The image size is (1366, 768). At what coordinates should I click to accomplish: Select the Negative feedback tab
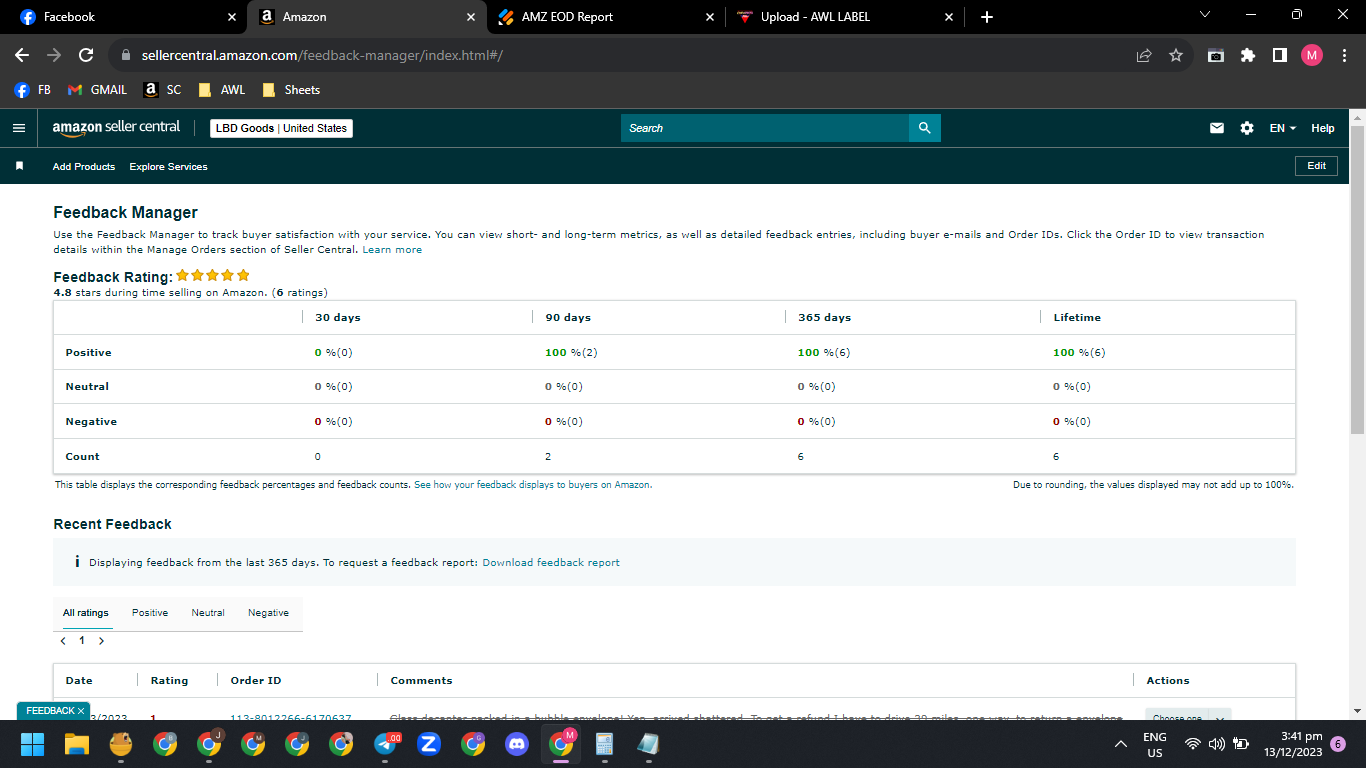[x=268, y=612]
